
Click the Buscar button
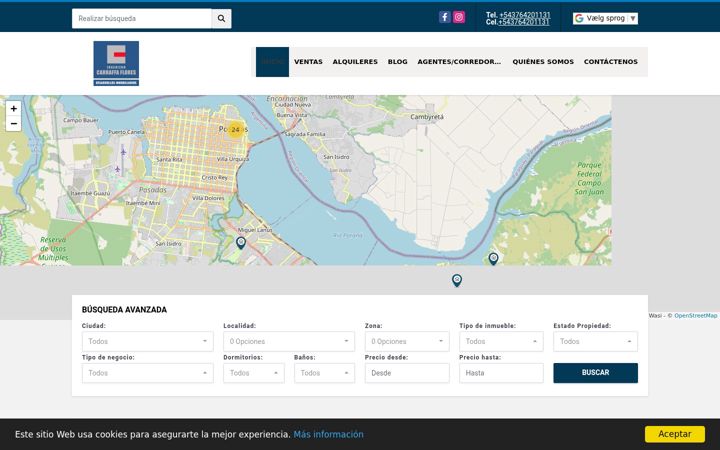[595, 373]
